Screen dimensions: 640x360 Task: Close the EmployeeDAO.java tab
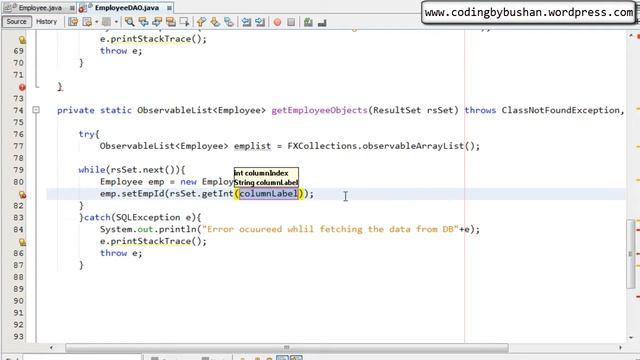pos(169,8)
